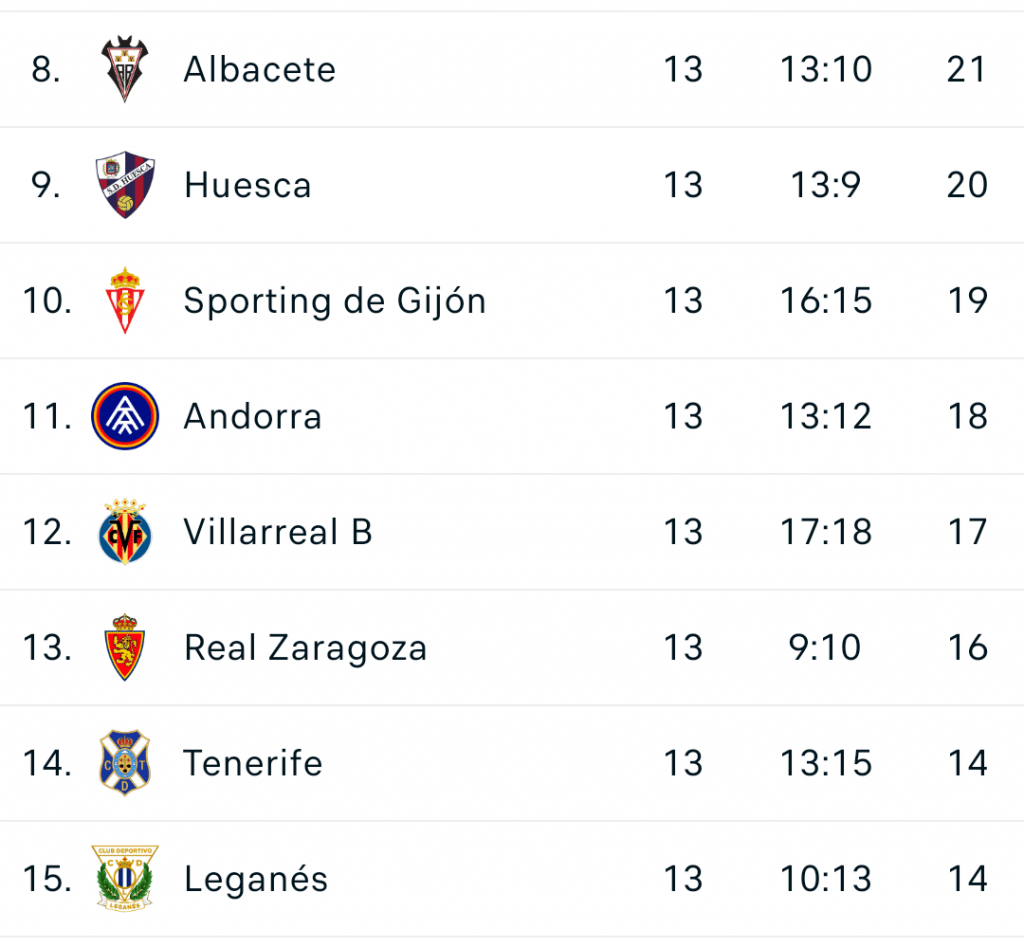This screenshot has height=947, width=1024.
Task: Open the Huesca team name link
Action: (x=247, y=185)
